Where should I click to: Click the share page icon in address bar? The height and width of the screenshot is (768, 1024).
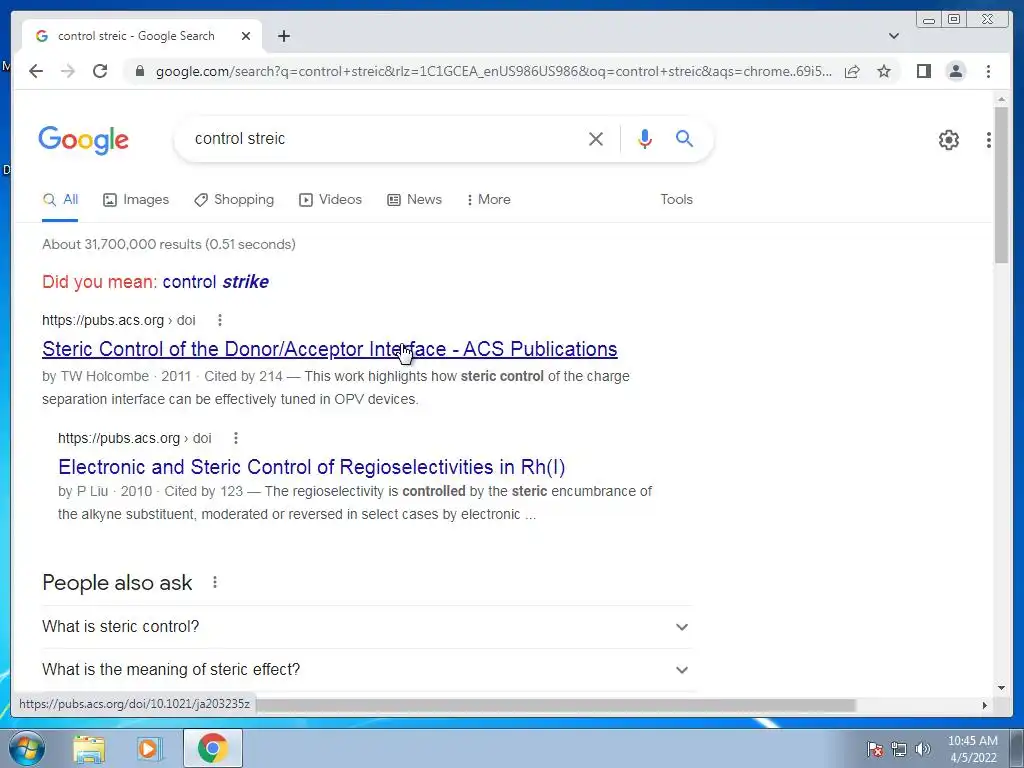pyautogui.click(x=852, y=71)
